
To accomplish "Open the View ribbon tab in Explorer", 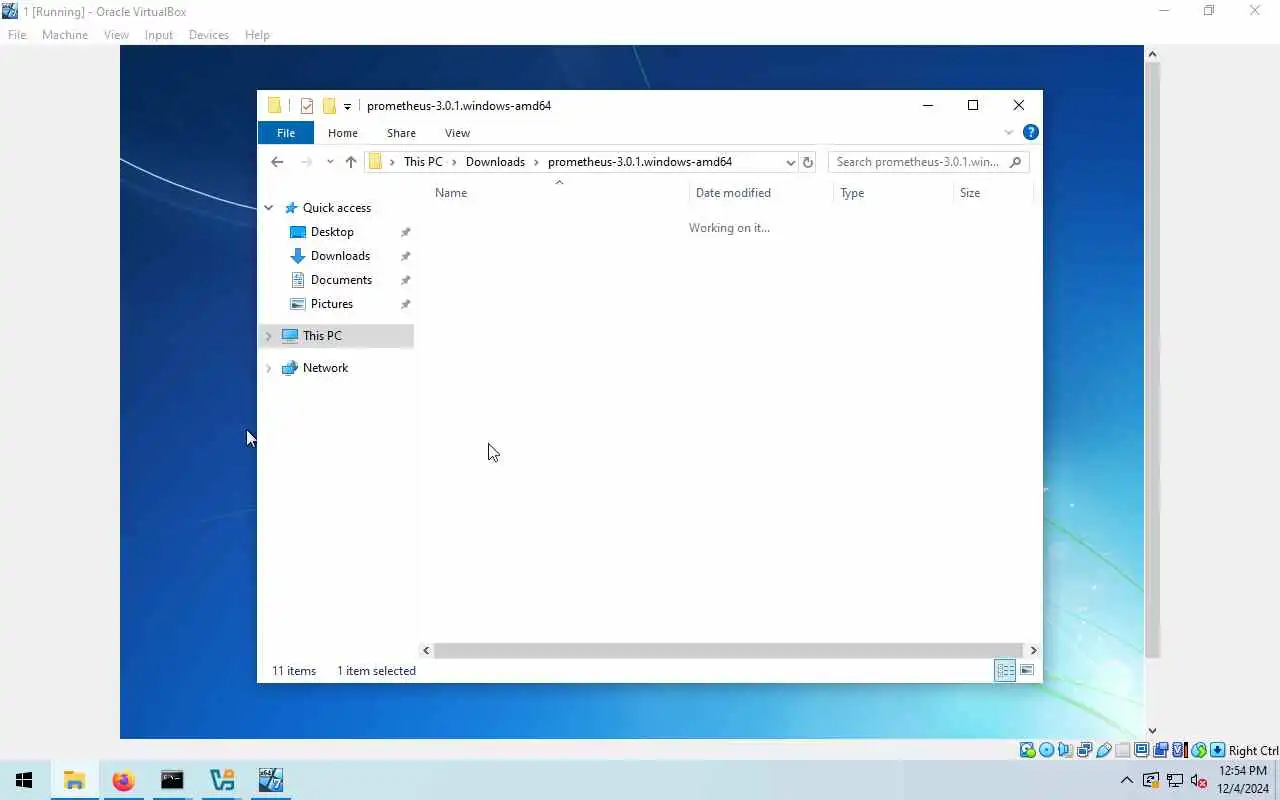I will point(457,133).
